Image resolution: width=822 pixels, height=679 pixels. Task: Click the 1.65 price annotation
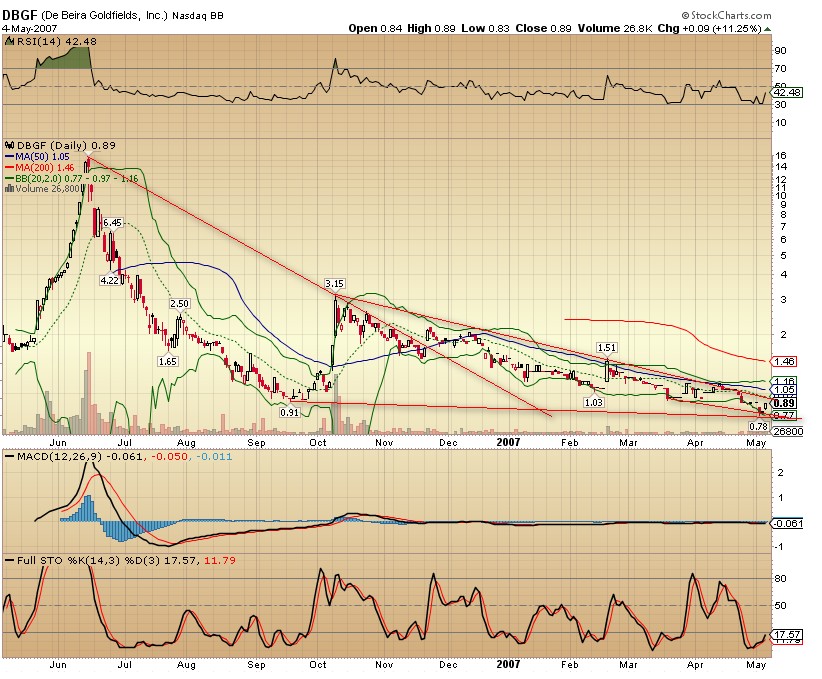click(168, 361)
